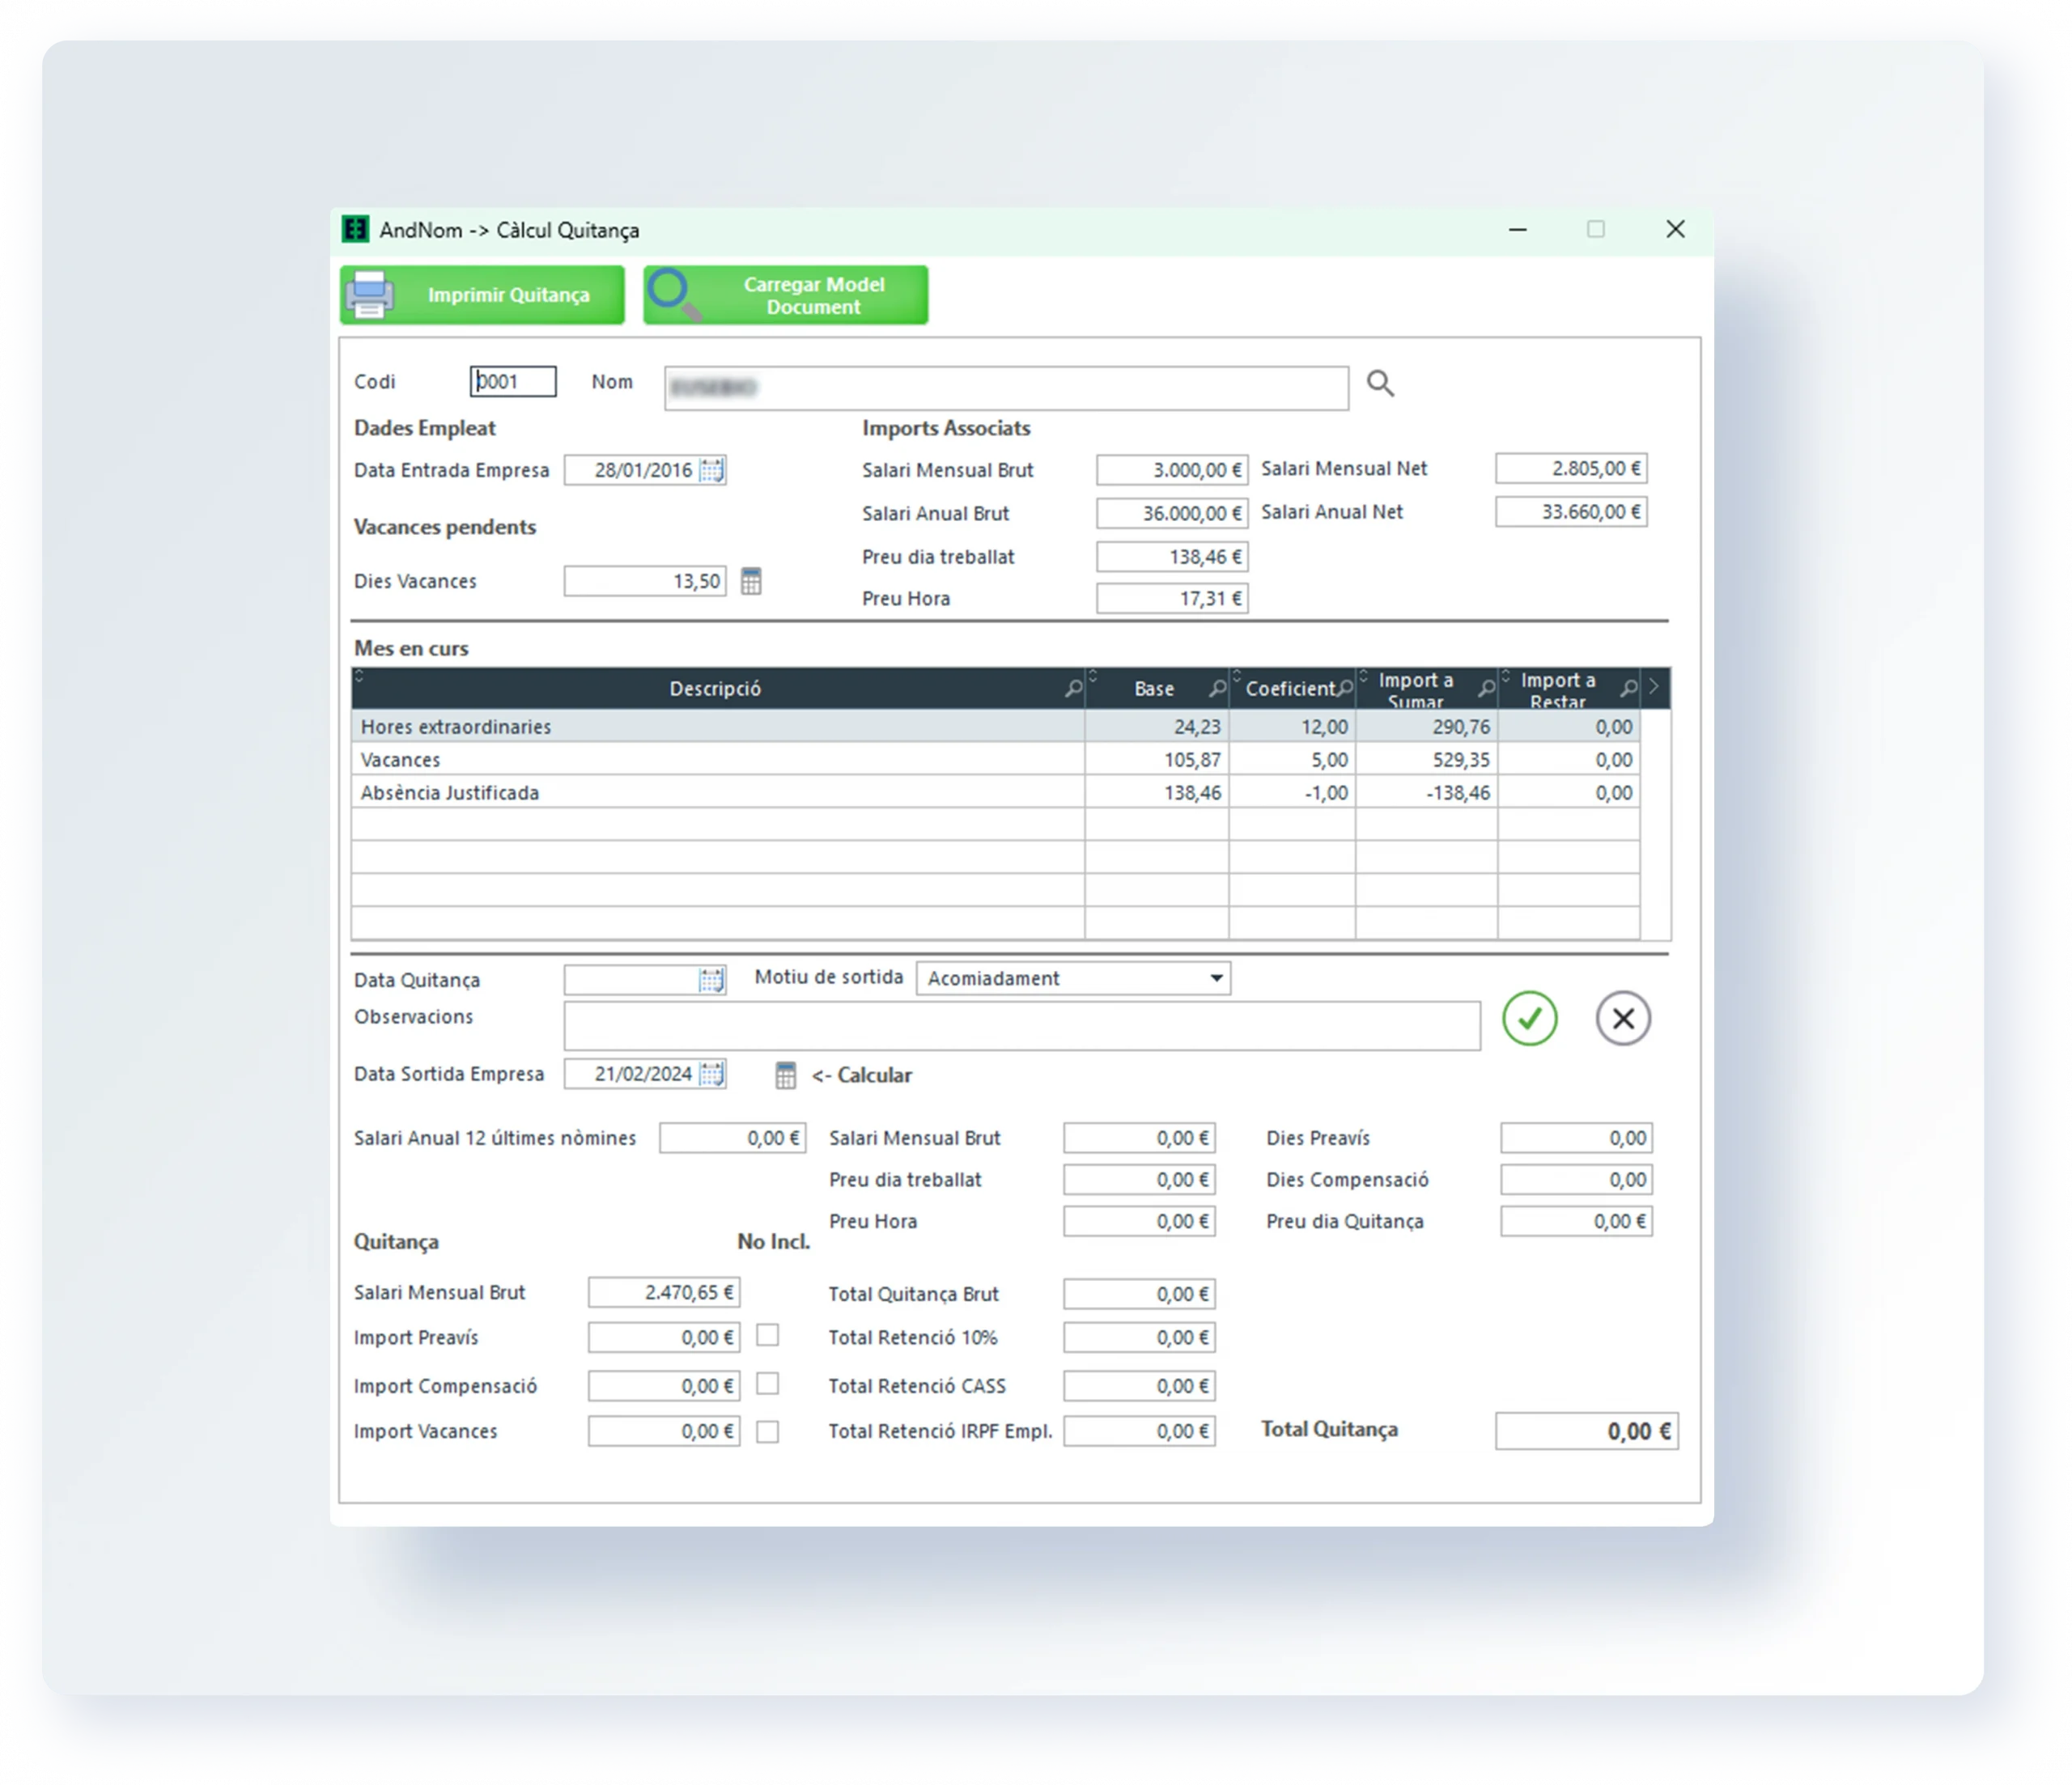
Task: Open calendar picker for Data Quitança
Action: [x=711, y=980]
